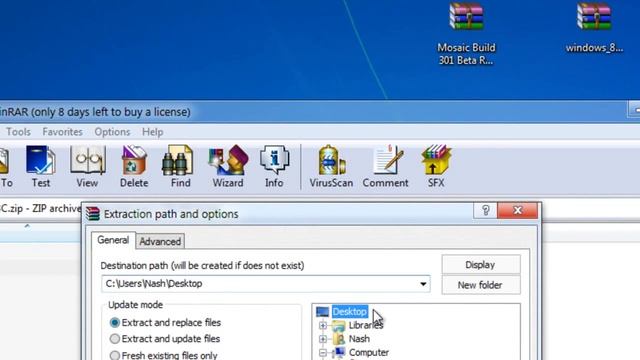Click the Desktop monitor icon in tree
The height and width of the screenshot is (360, 640).
point(322,312)
